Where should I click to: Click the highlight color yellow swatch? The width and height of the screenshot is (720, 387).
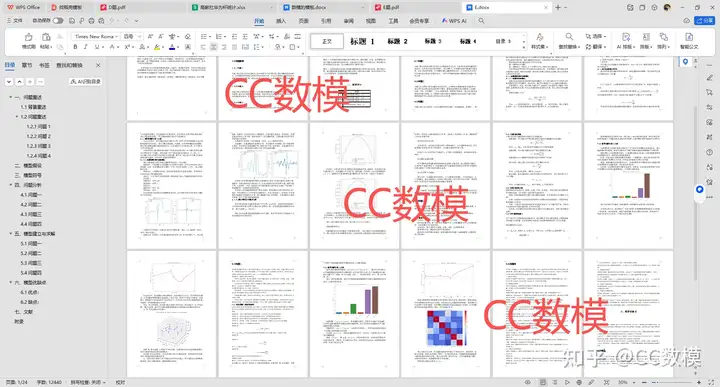(x=157, y=47)
